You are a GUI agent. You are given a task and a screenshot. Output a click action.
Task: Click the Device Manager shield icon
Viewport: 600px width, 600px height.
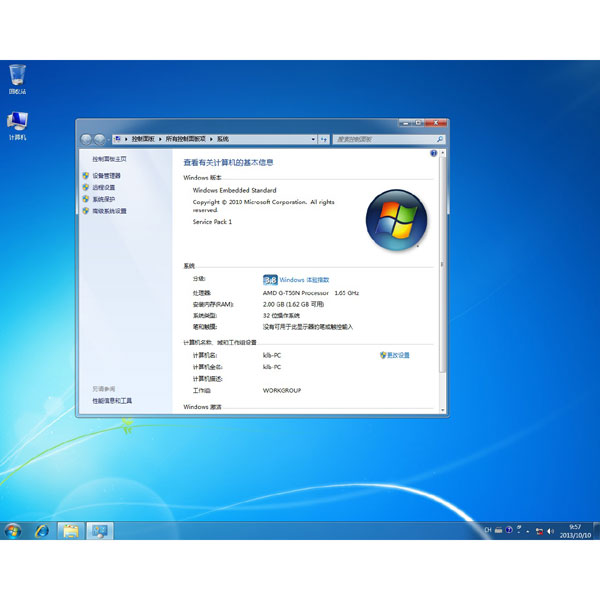pyautogui.click(x=86, y=176)
